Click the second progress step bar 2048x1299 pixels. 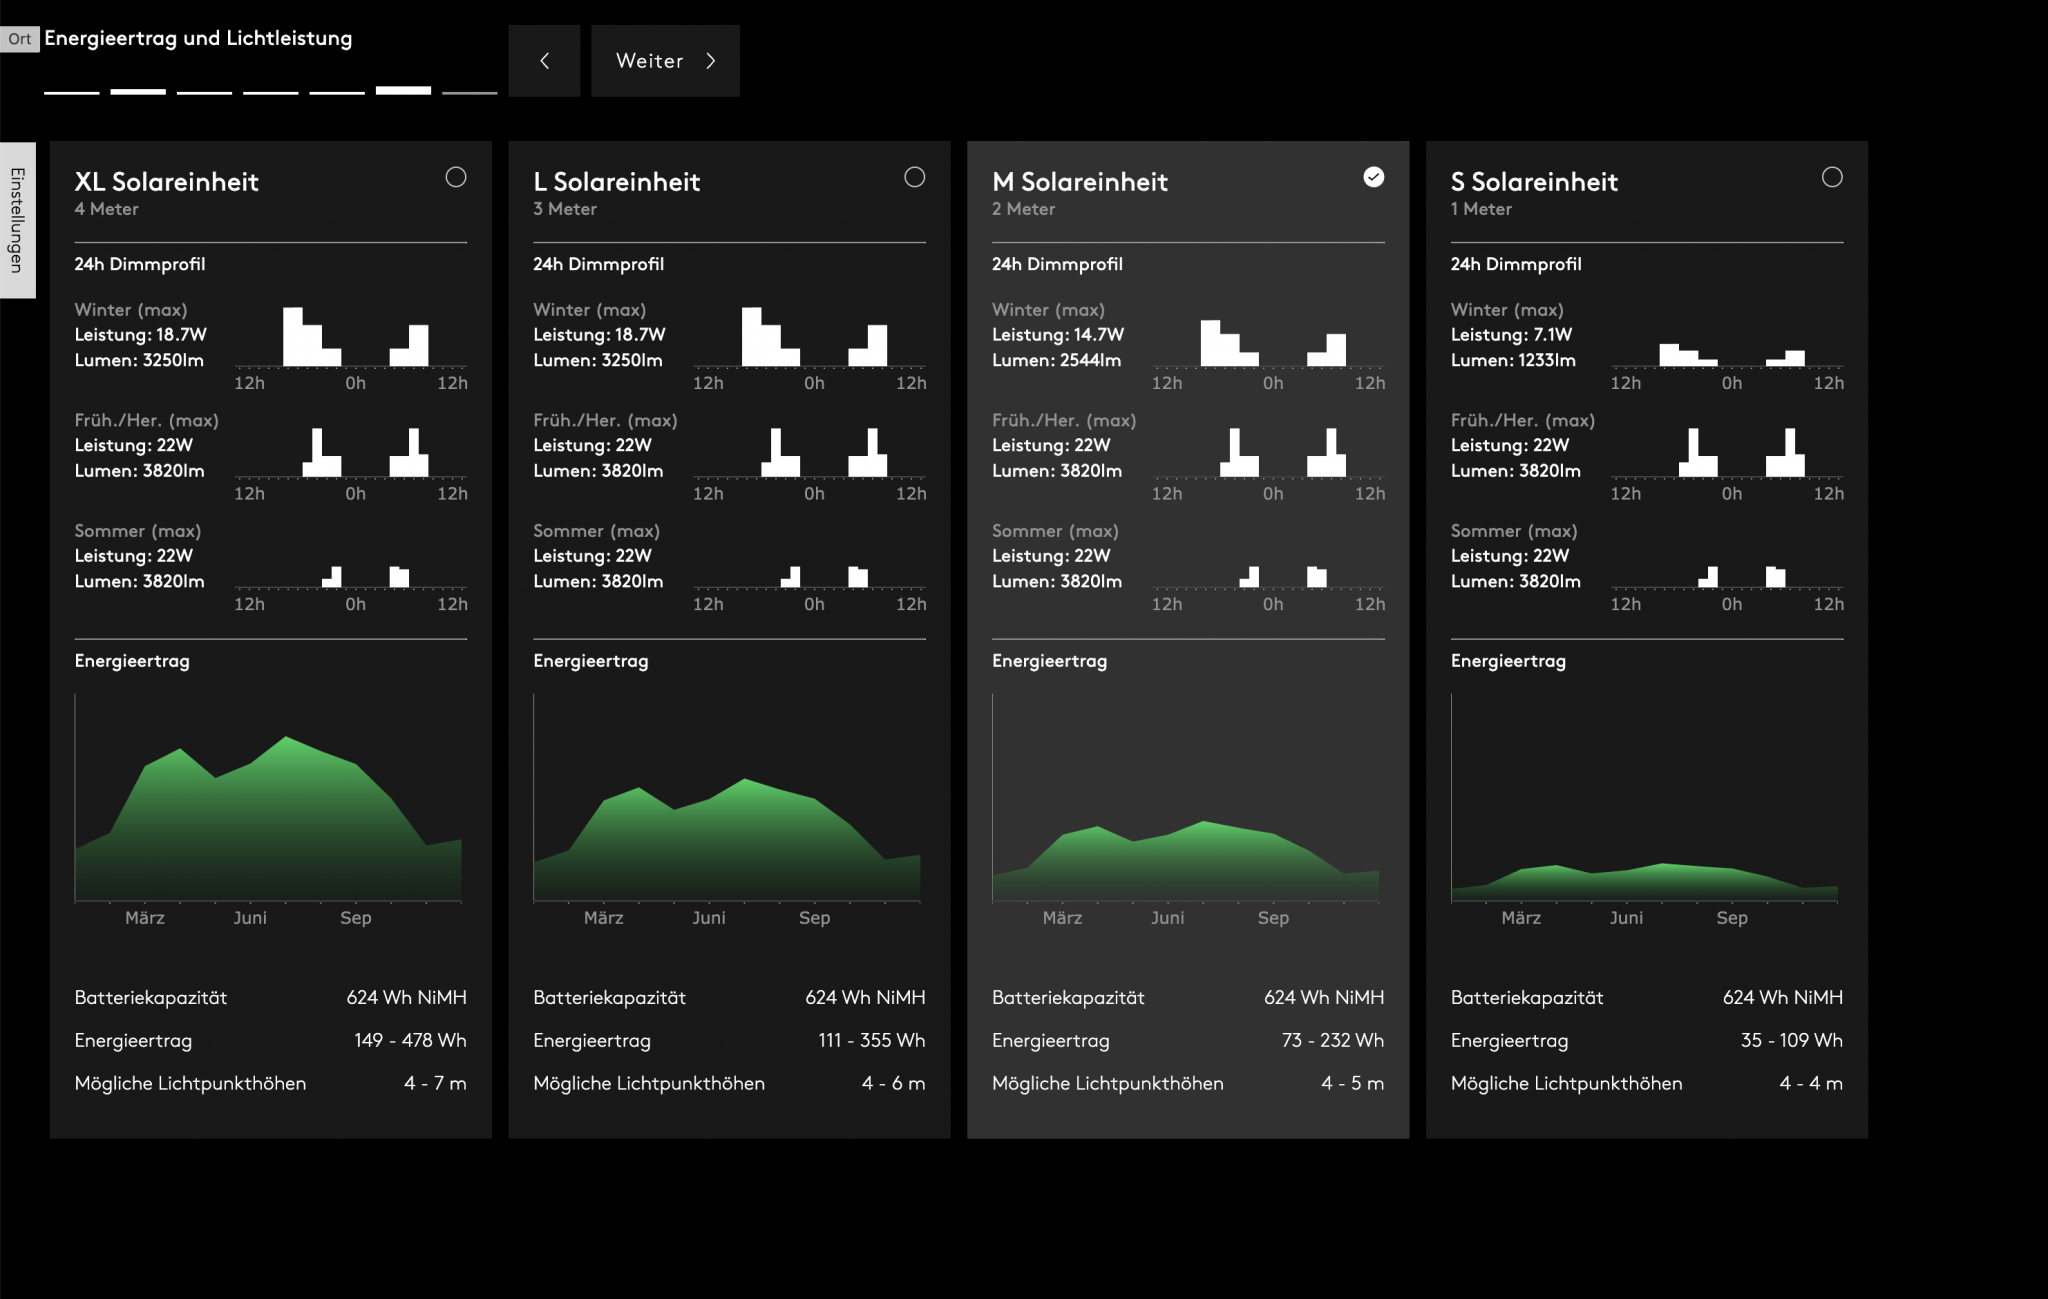tap(138, 92)
